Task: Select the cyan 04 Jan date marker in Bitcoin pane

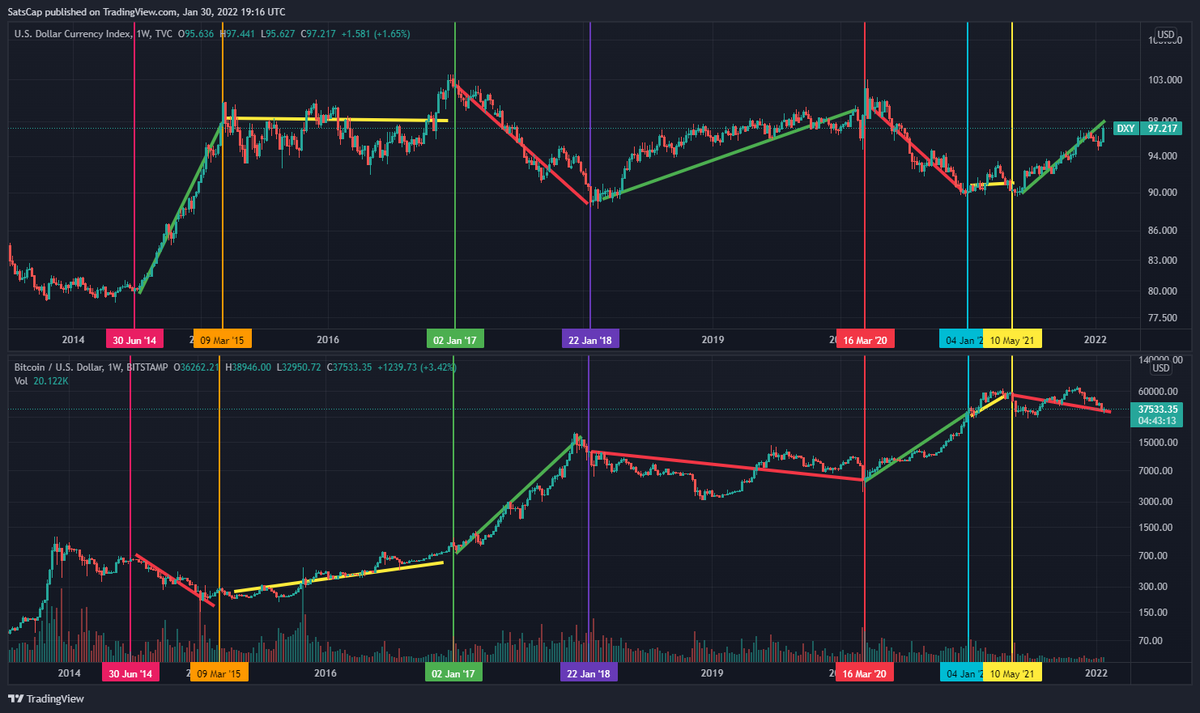Action: coord(962,674)
